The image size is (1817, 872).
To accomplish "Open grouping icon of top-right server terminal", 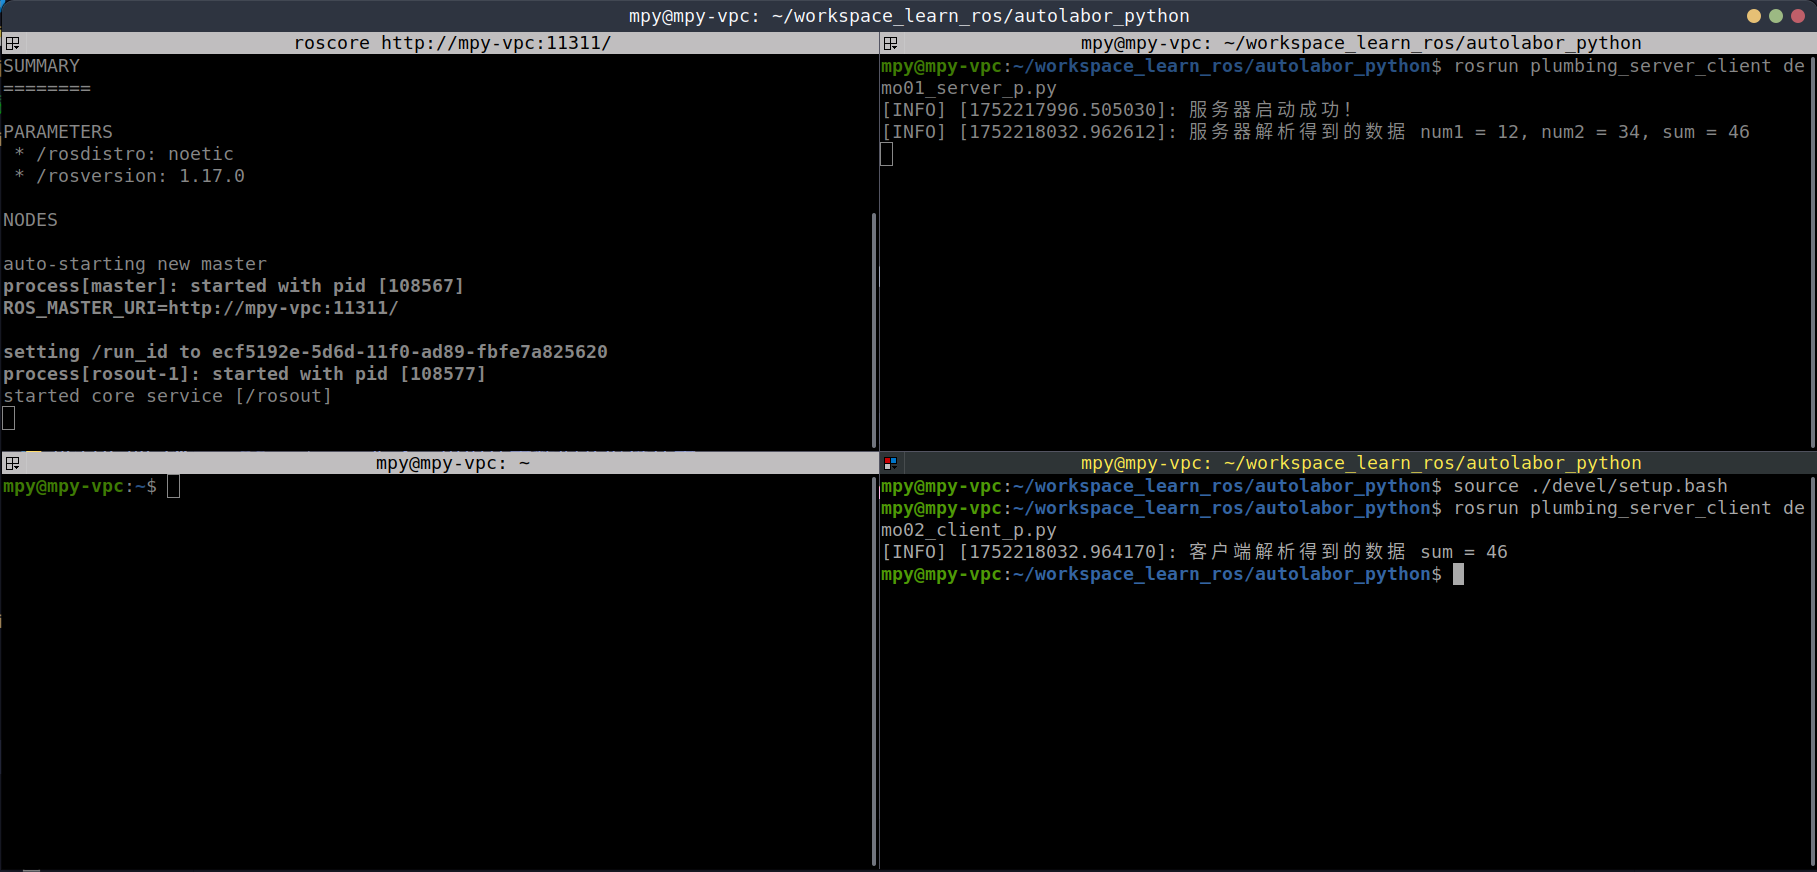I will [890, 43].
